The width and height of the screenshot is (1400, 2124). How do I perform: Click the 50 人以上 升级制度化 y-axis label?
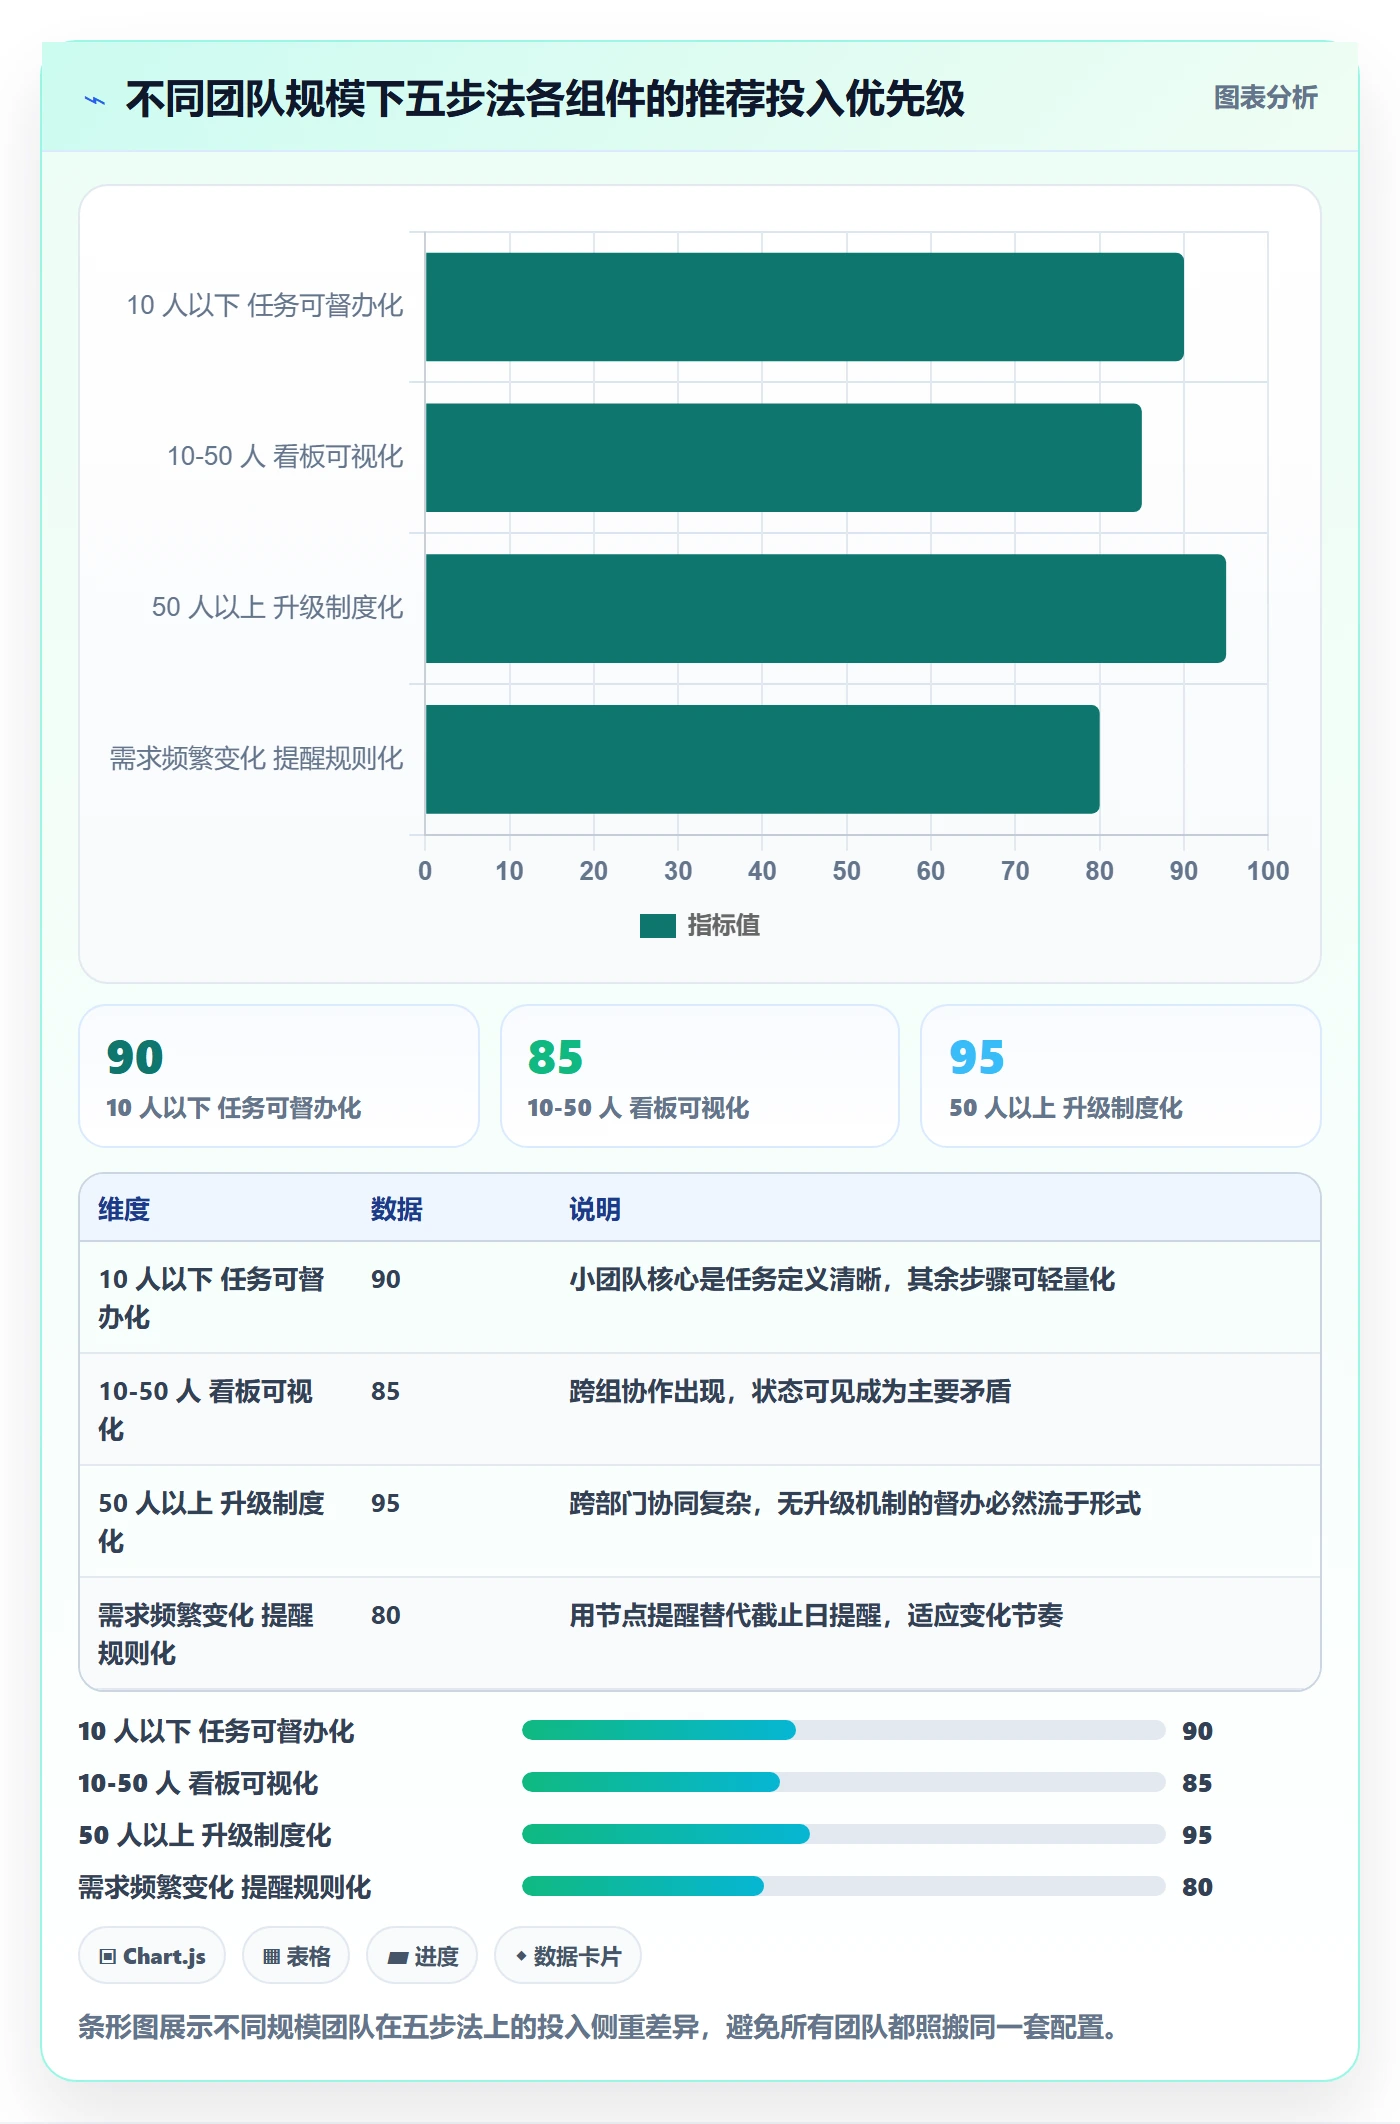[x=277, y=607]
